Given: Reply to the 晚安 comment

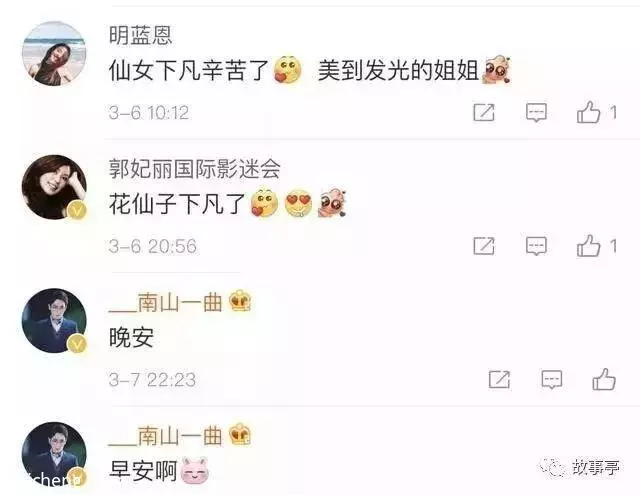Looking at the screenshot, I should tap(551, 380).
